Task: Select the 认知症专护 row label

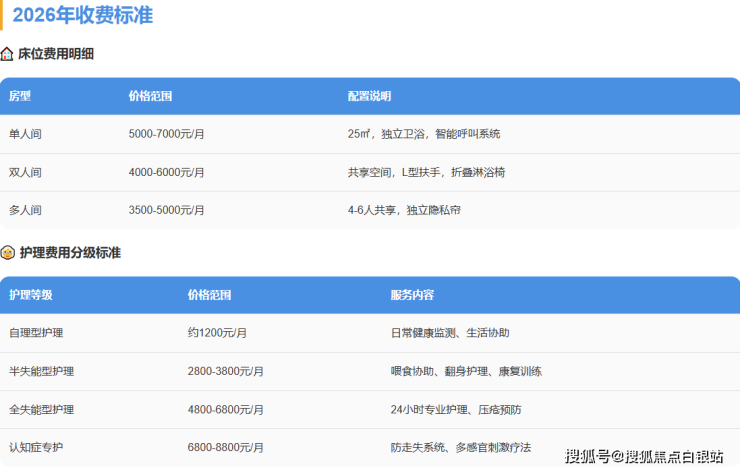Action: click(x=36, y=447)
